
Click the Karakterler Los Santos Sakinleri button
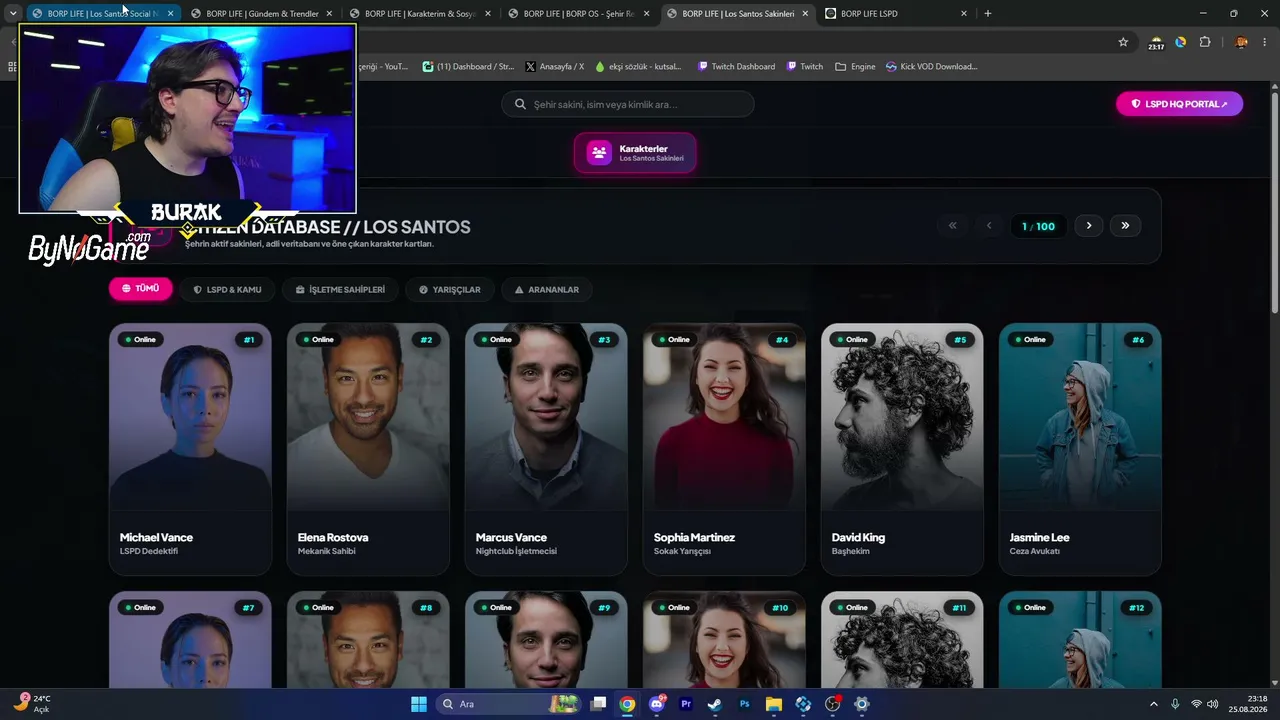click(635, 153)
